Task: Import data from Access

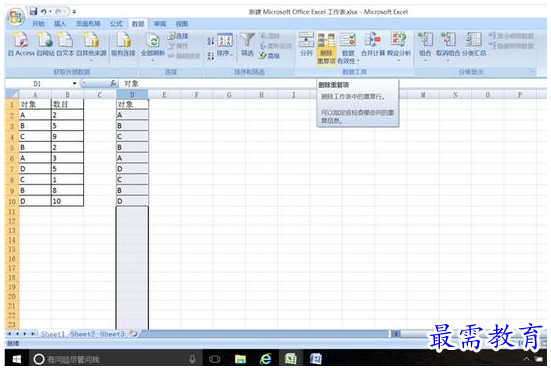Action: [x=21, y=44]
